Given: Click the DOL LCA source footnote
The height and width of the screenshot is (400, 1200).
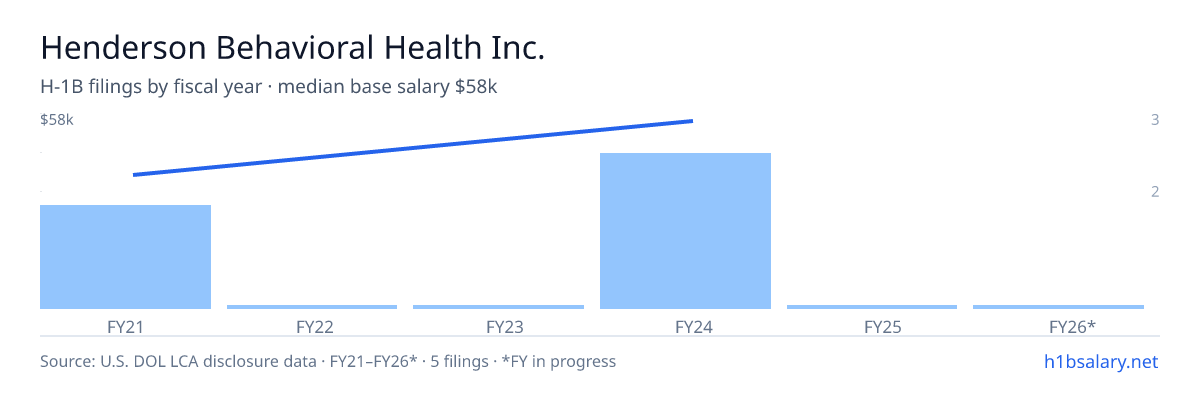Looking at the screenshot, I should point(328,361).
